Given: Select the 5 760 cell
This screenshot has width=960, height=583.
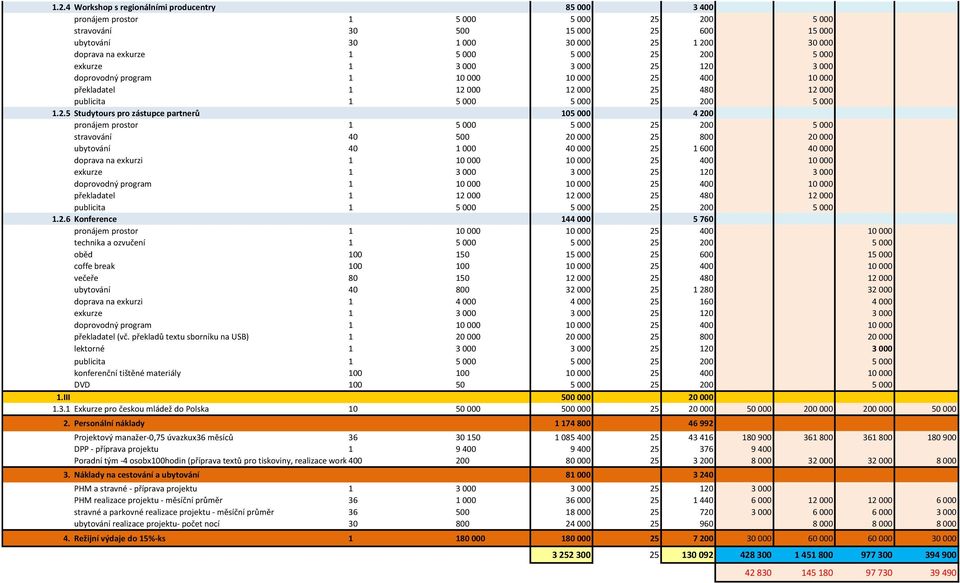Looking at the screenshot, I should click(x=701, y=219).
